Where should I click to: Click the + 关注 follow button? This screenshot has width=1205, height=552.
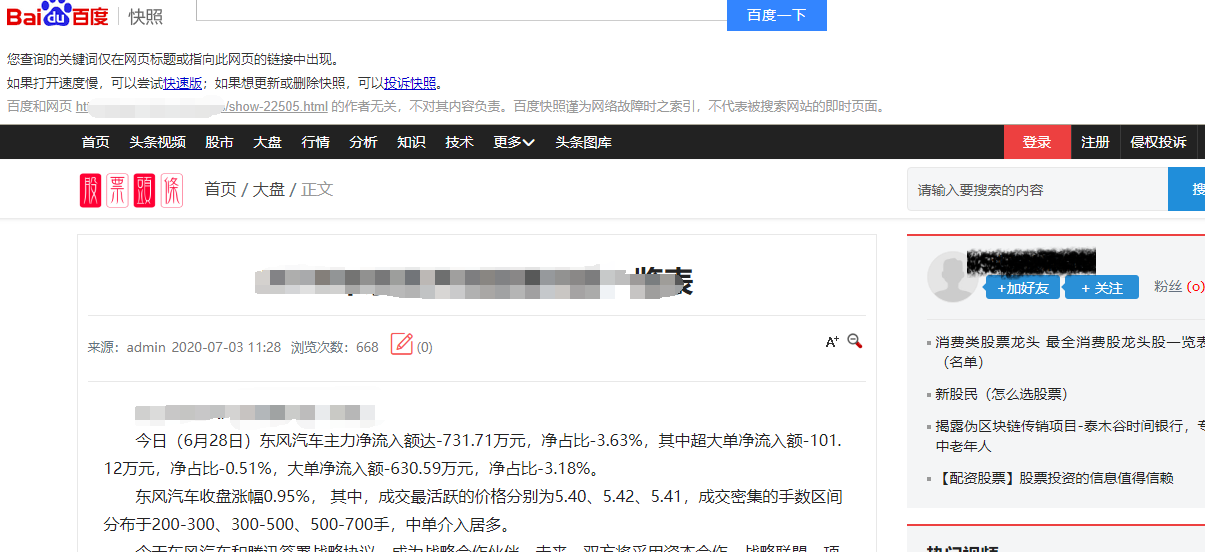click(1102, 288)
